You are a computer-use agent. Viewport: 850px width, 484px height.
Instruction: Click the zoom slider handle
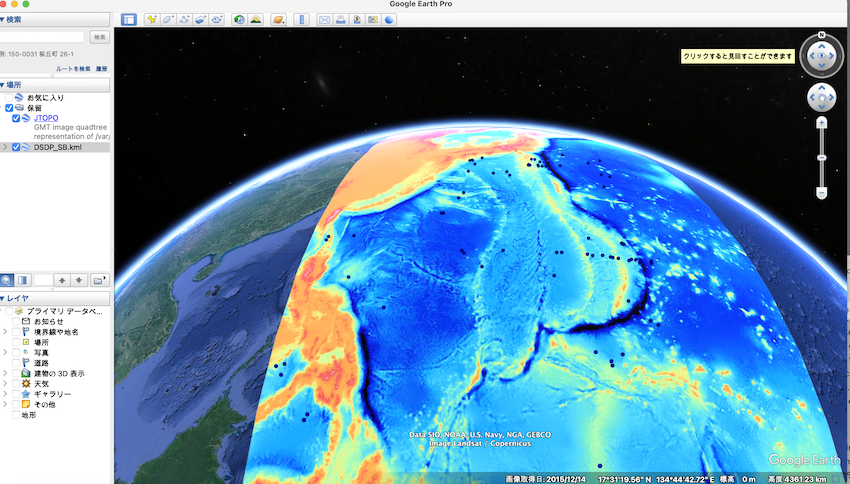tap(821, 158)
